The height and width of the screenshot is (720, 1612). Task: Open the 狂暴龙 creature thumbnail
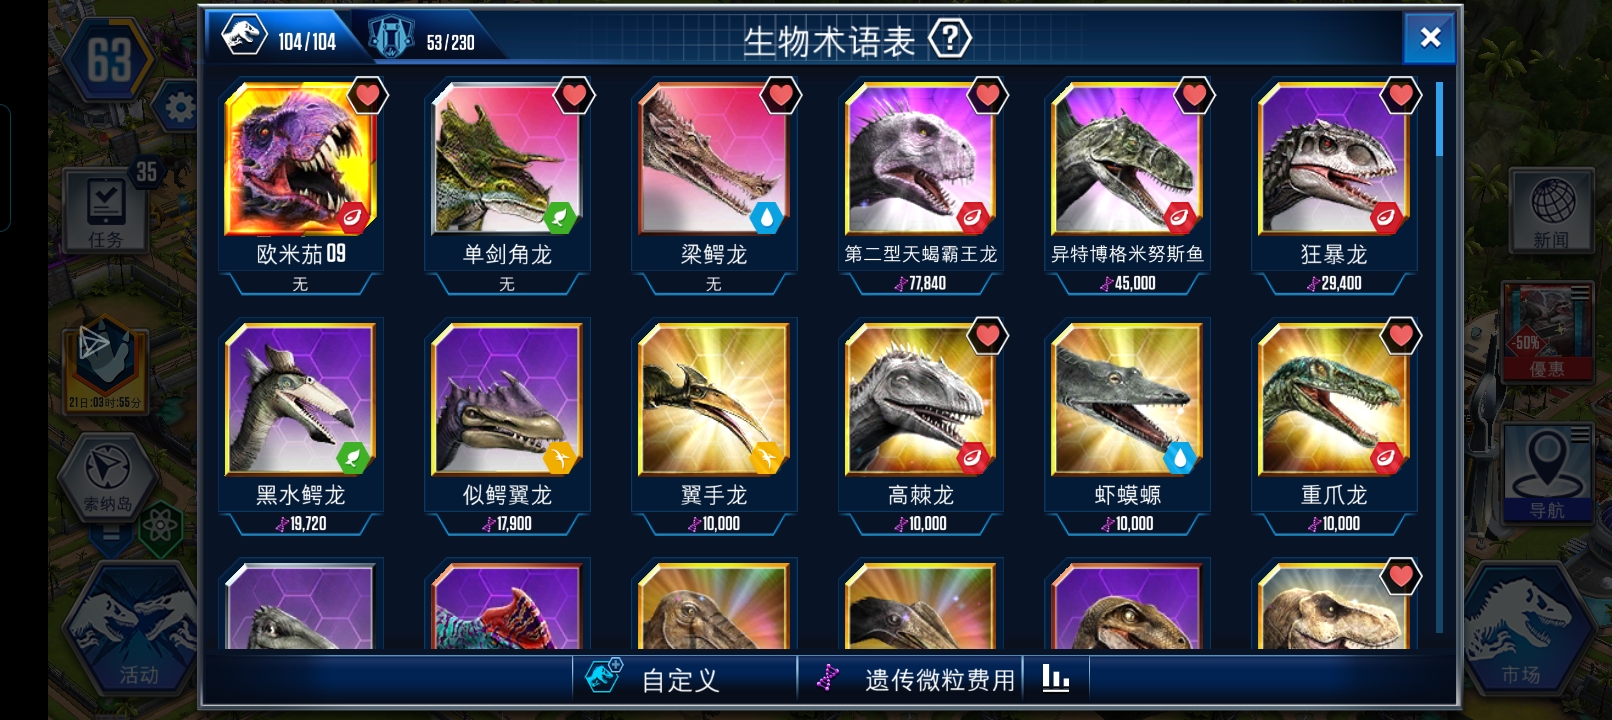1334,160
